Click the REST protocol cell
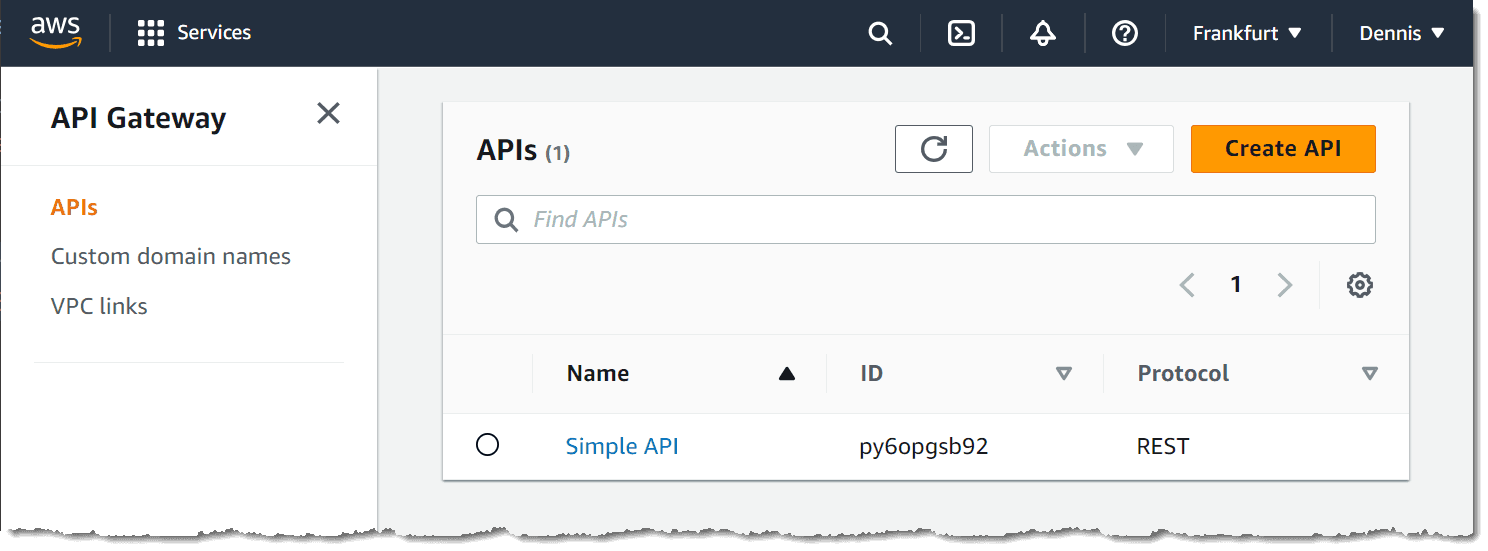The width and height of the screenshot is (1488, 551). pyautogui.click(x=1163, y=446)
